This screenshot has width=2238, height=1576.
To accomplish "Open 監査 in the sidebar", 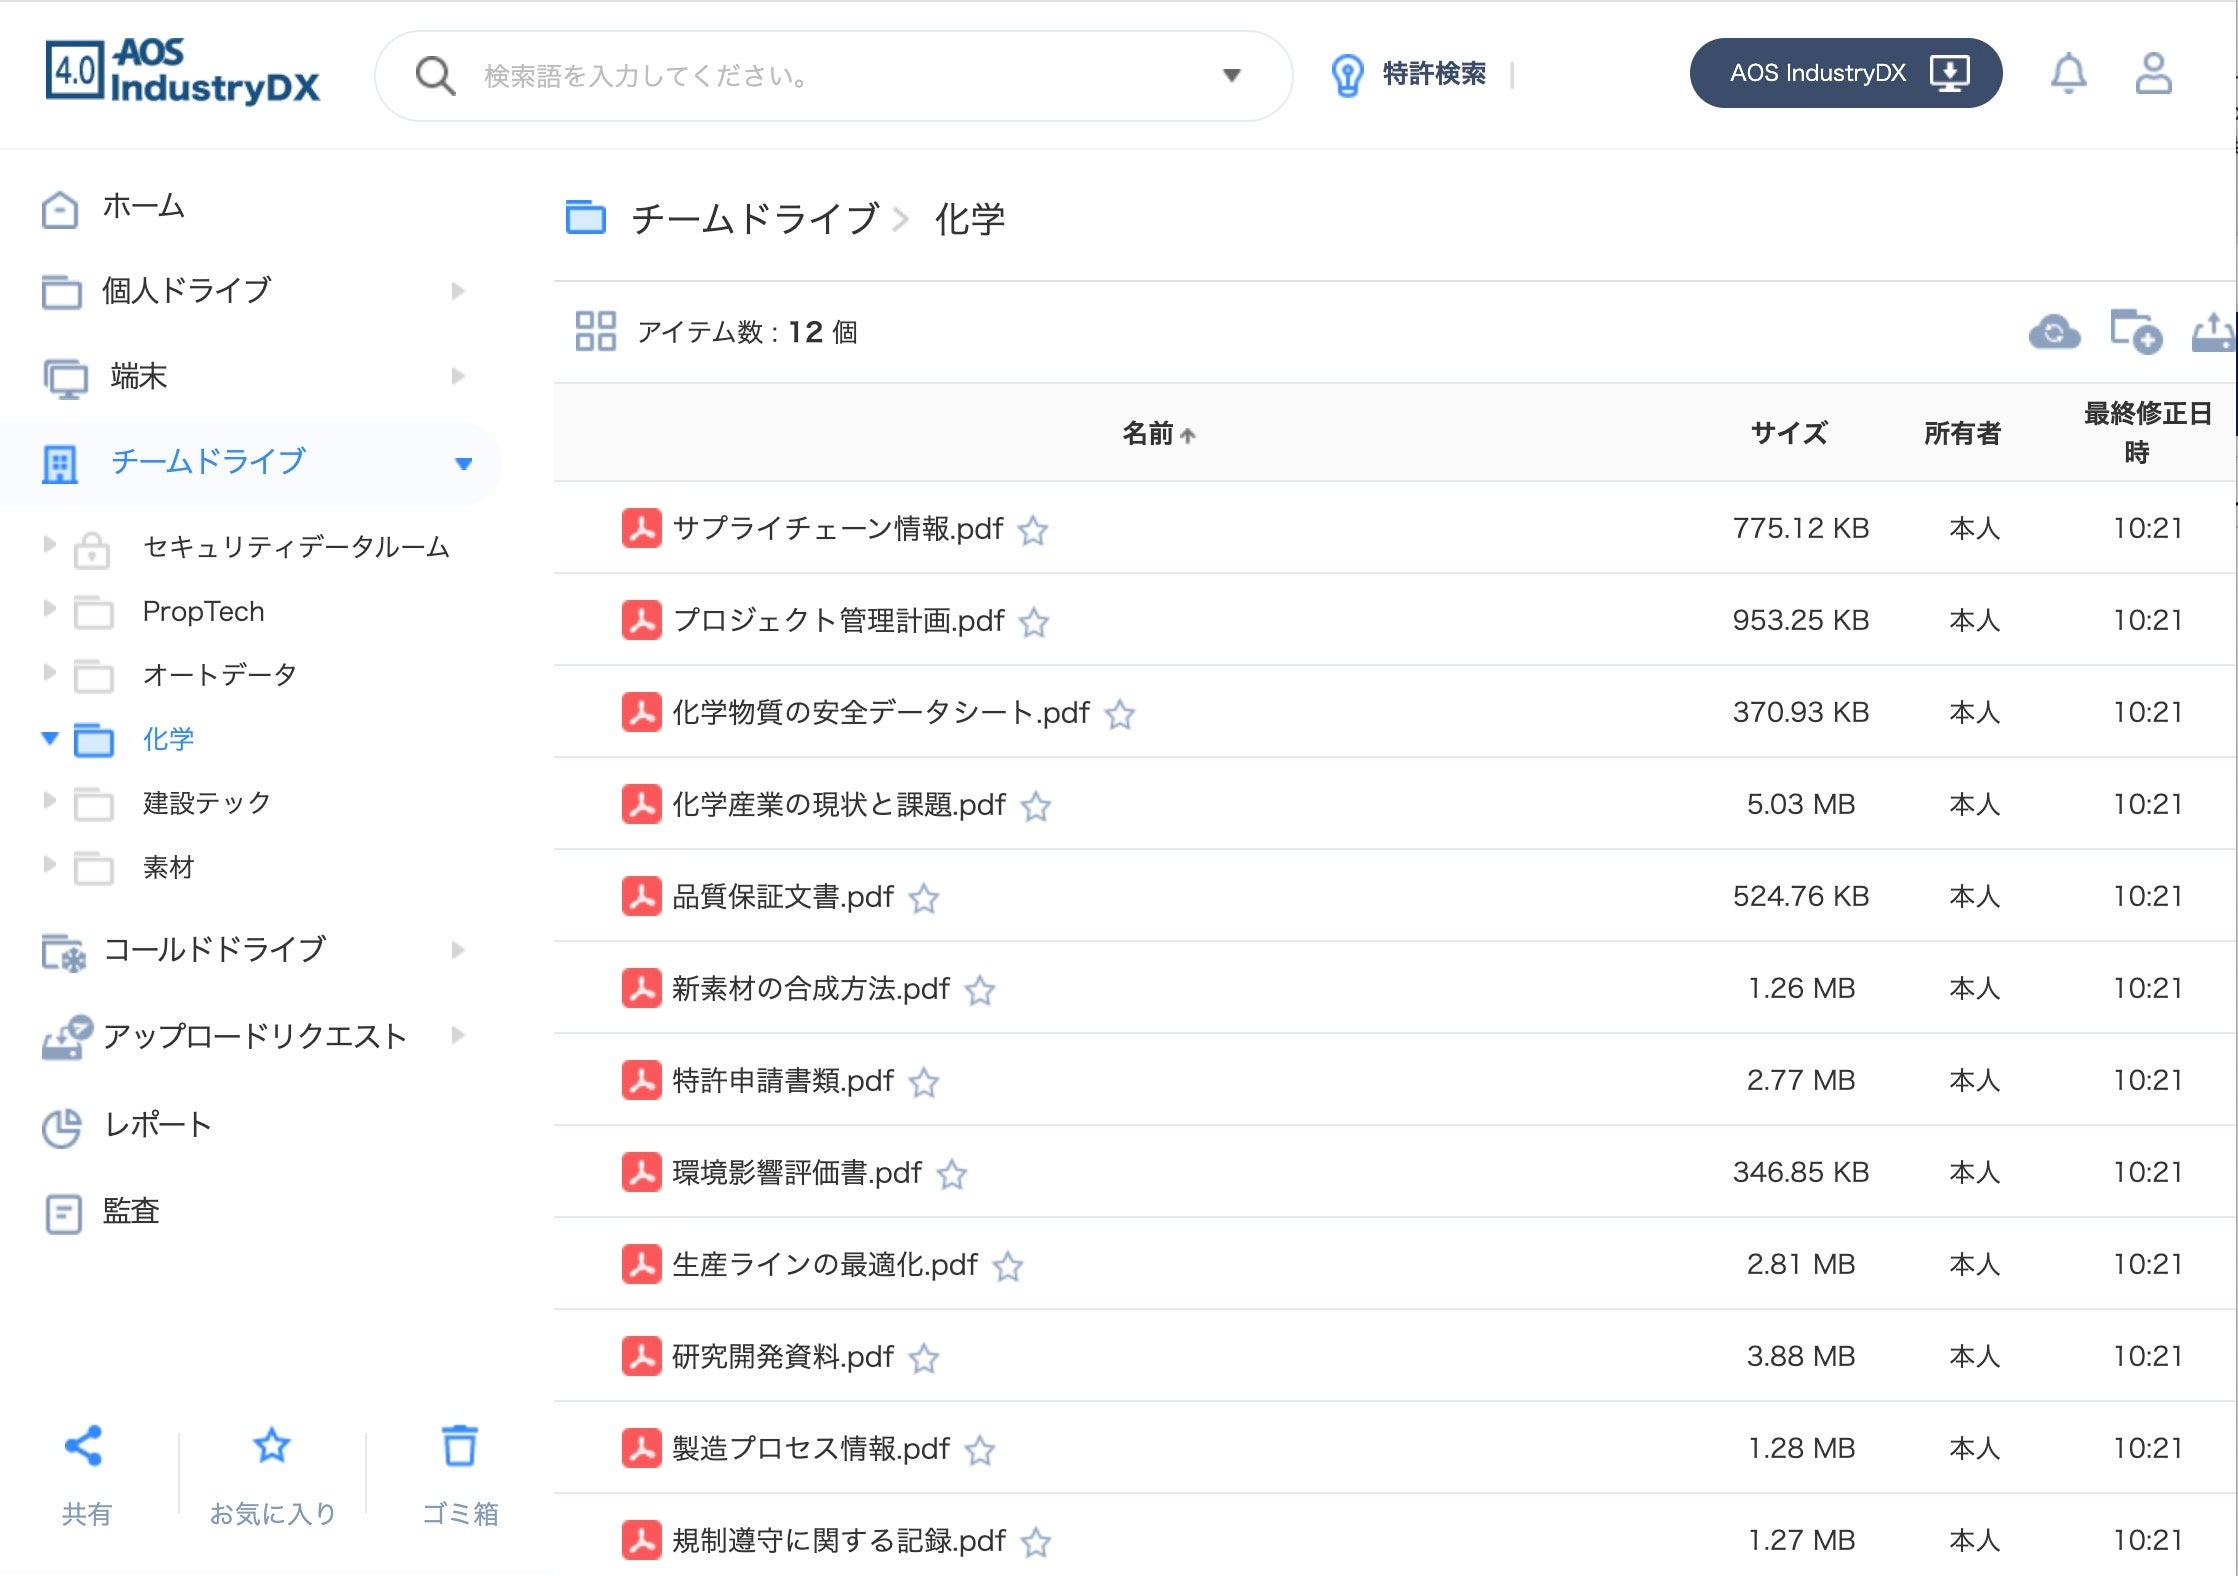I will click(130, 1212).
